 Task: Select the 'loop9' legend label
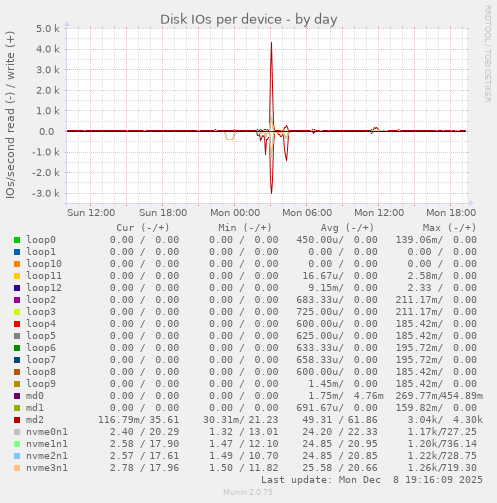[x=41, y=384]
